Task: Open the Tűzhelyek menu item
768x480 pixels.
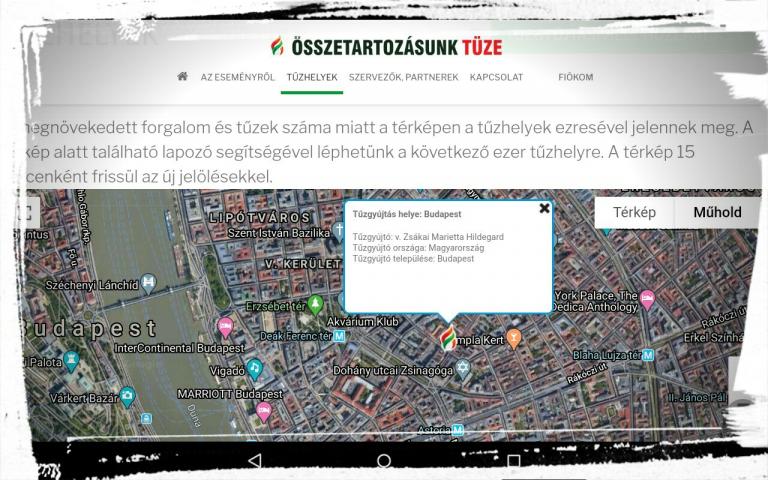Action: 311,77
